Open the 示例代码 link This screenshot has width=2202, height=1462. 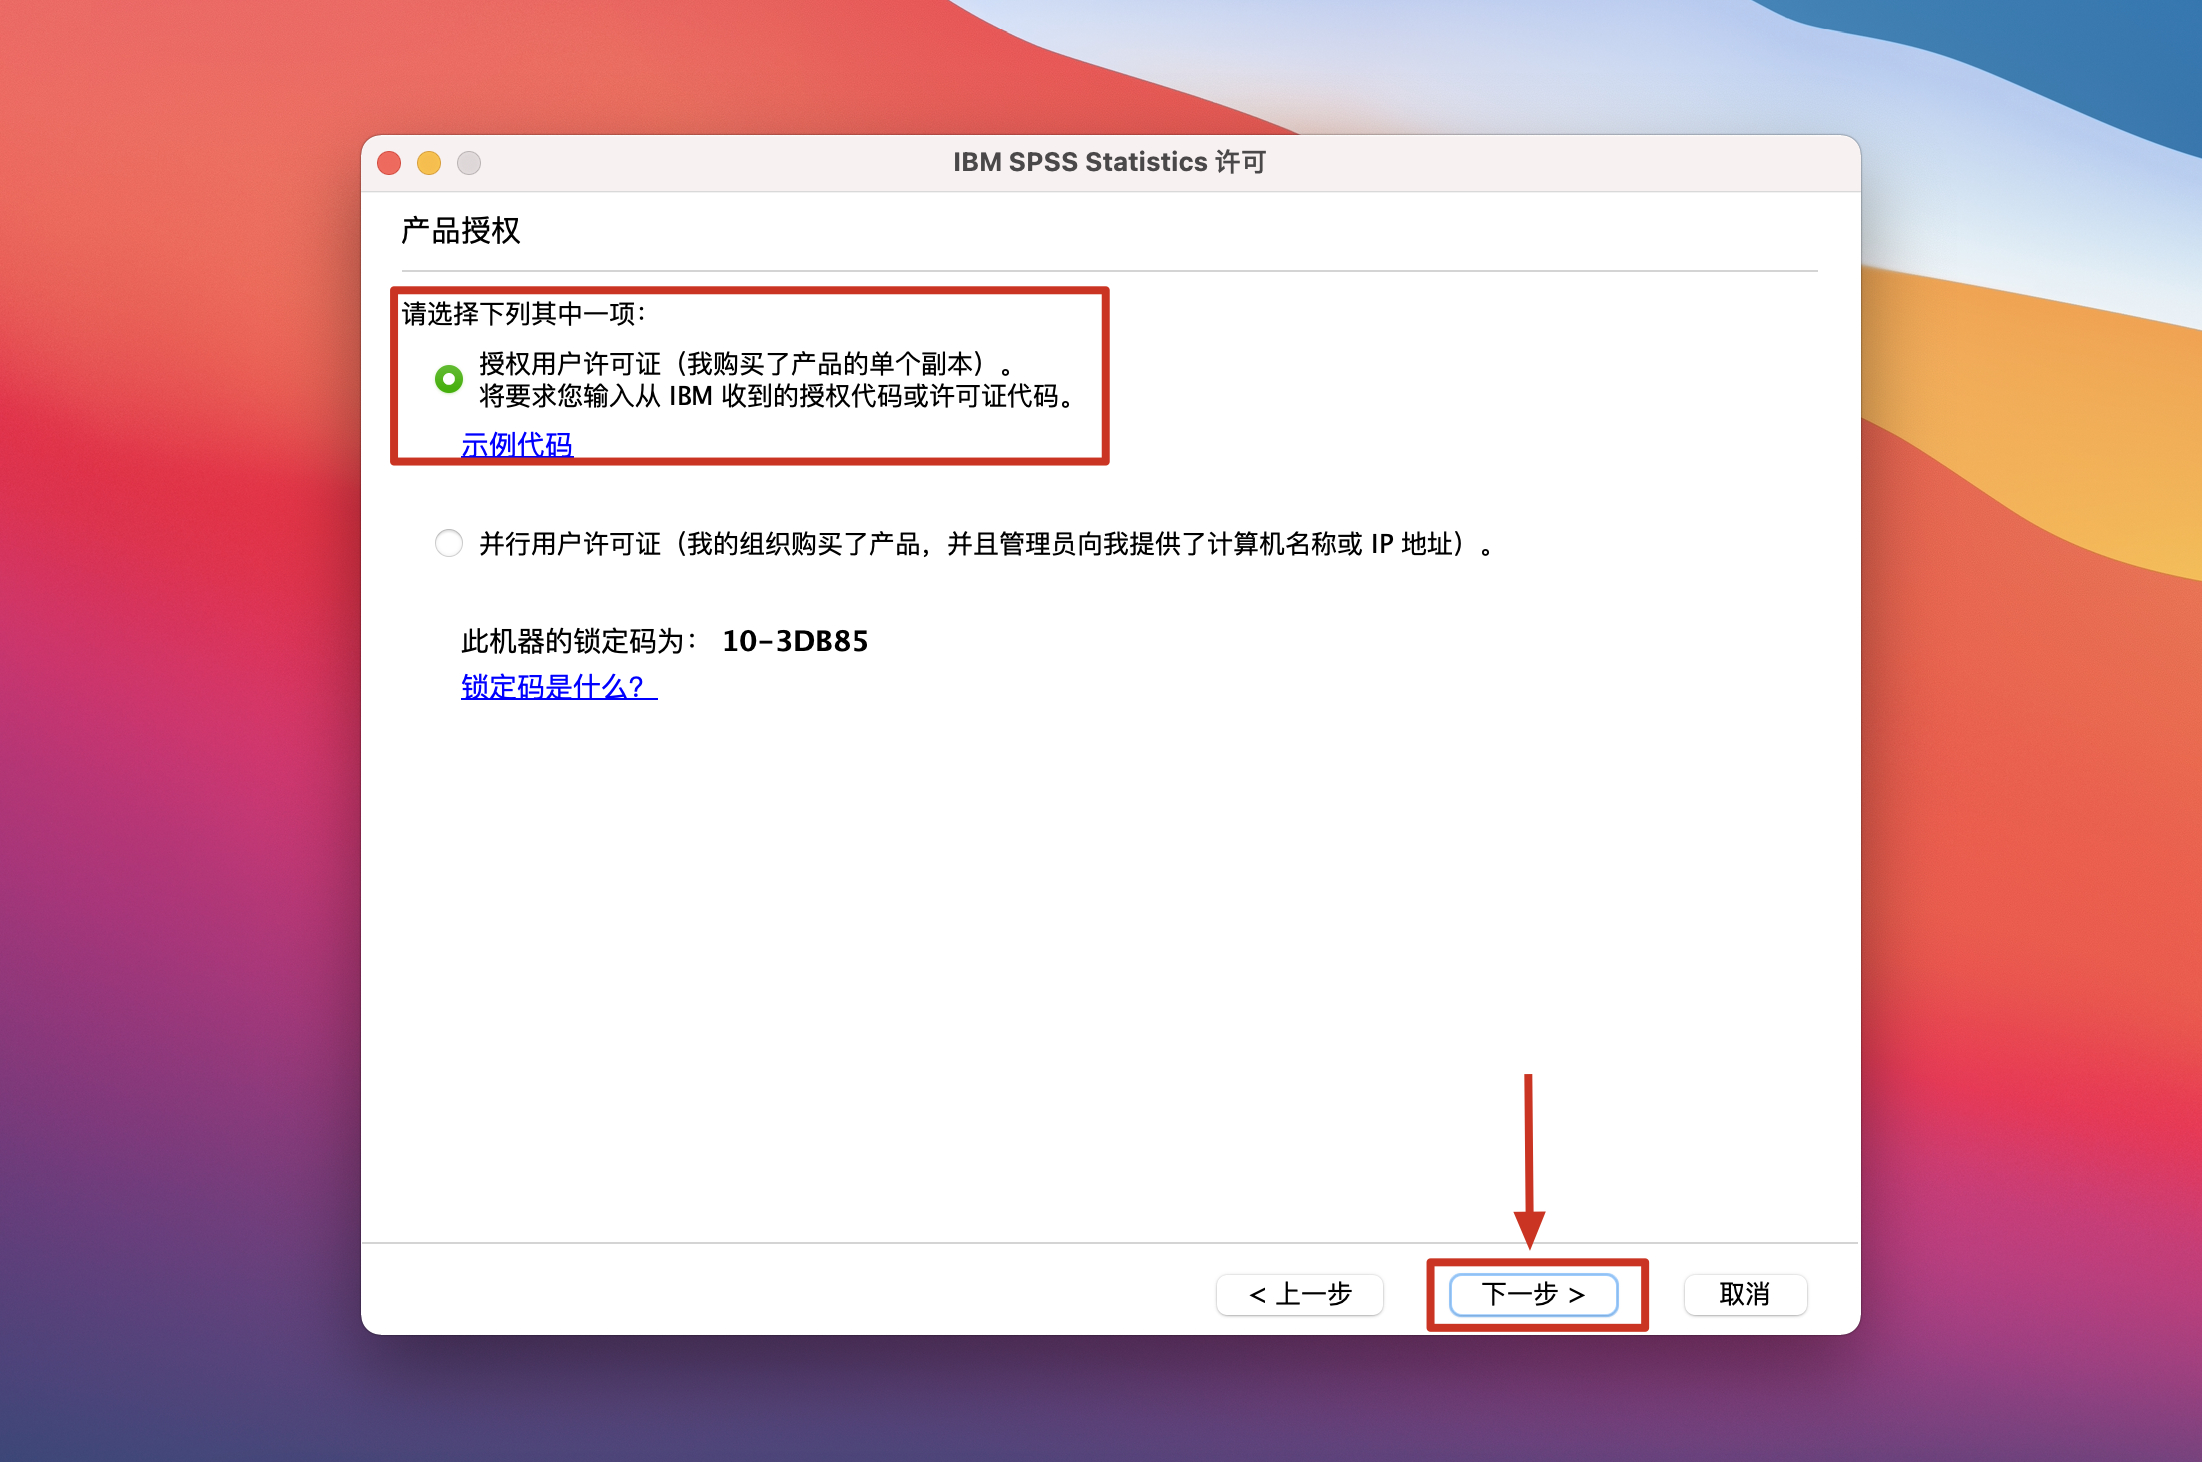[x=516, y=444]
